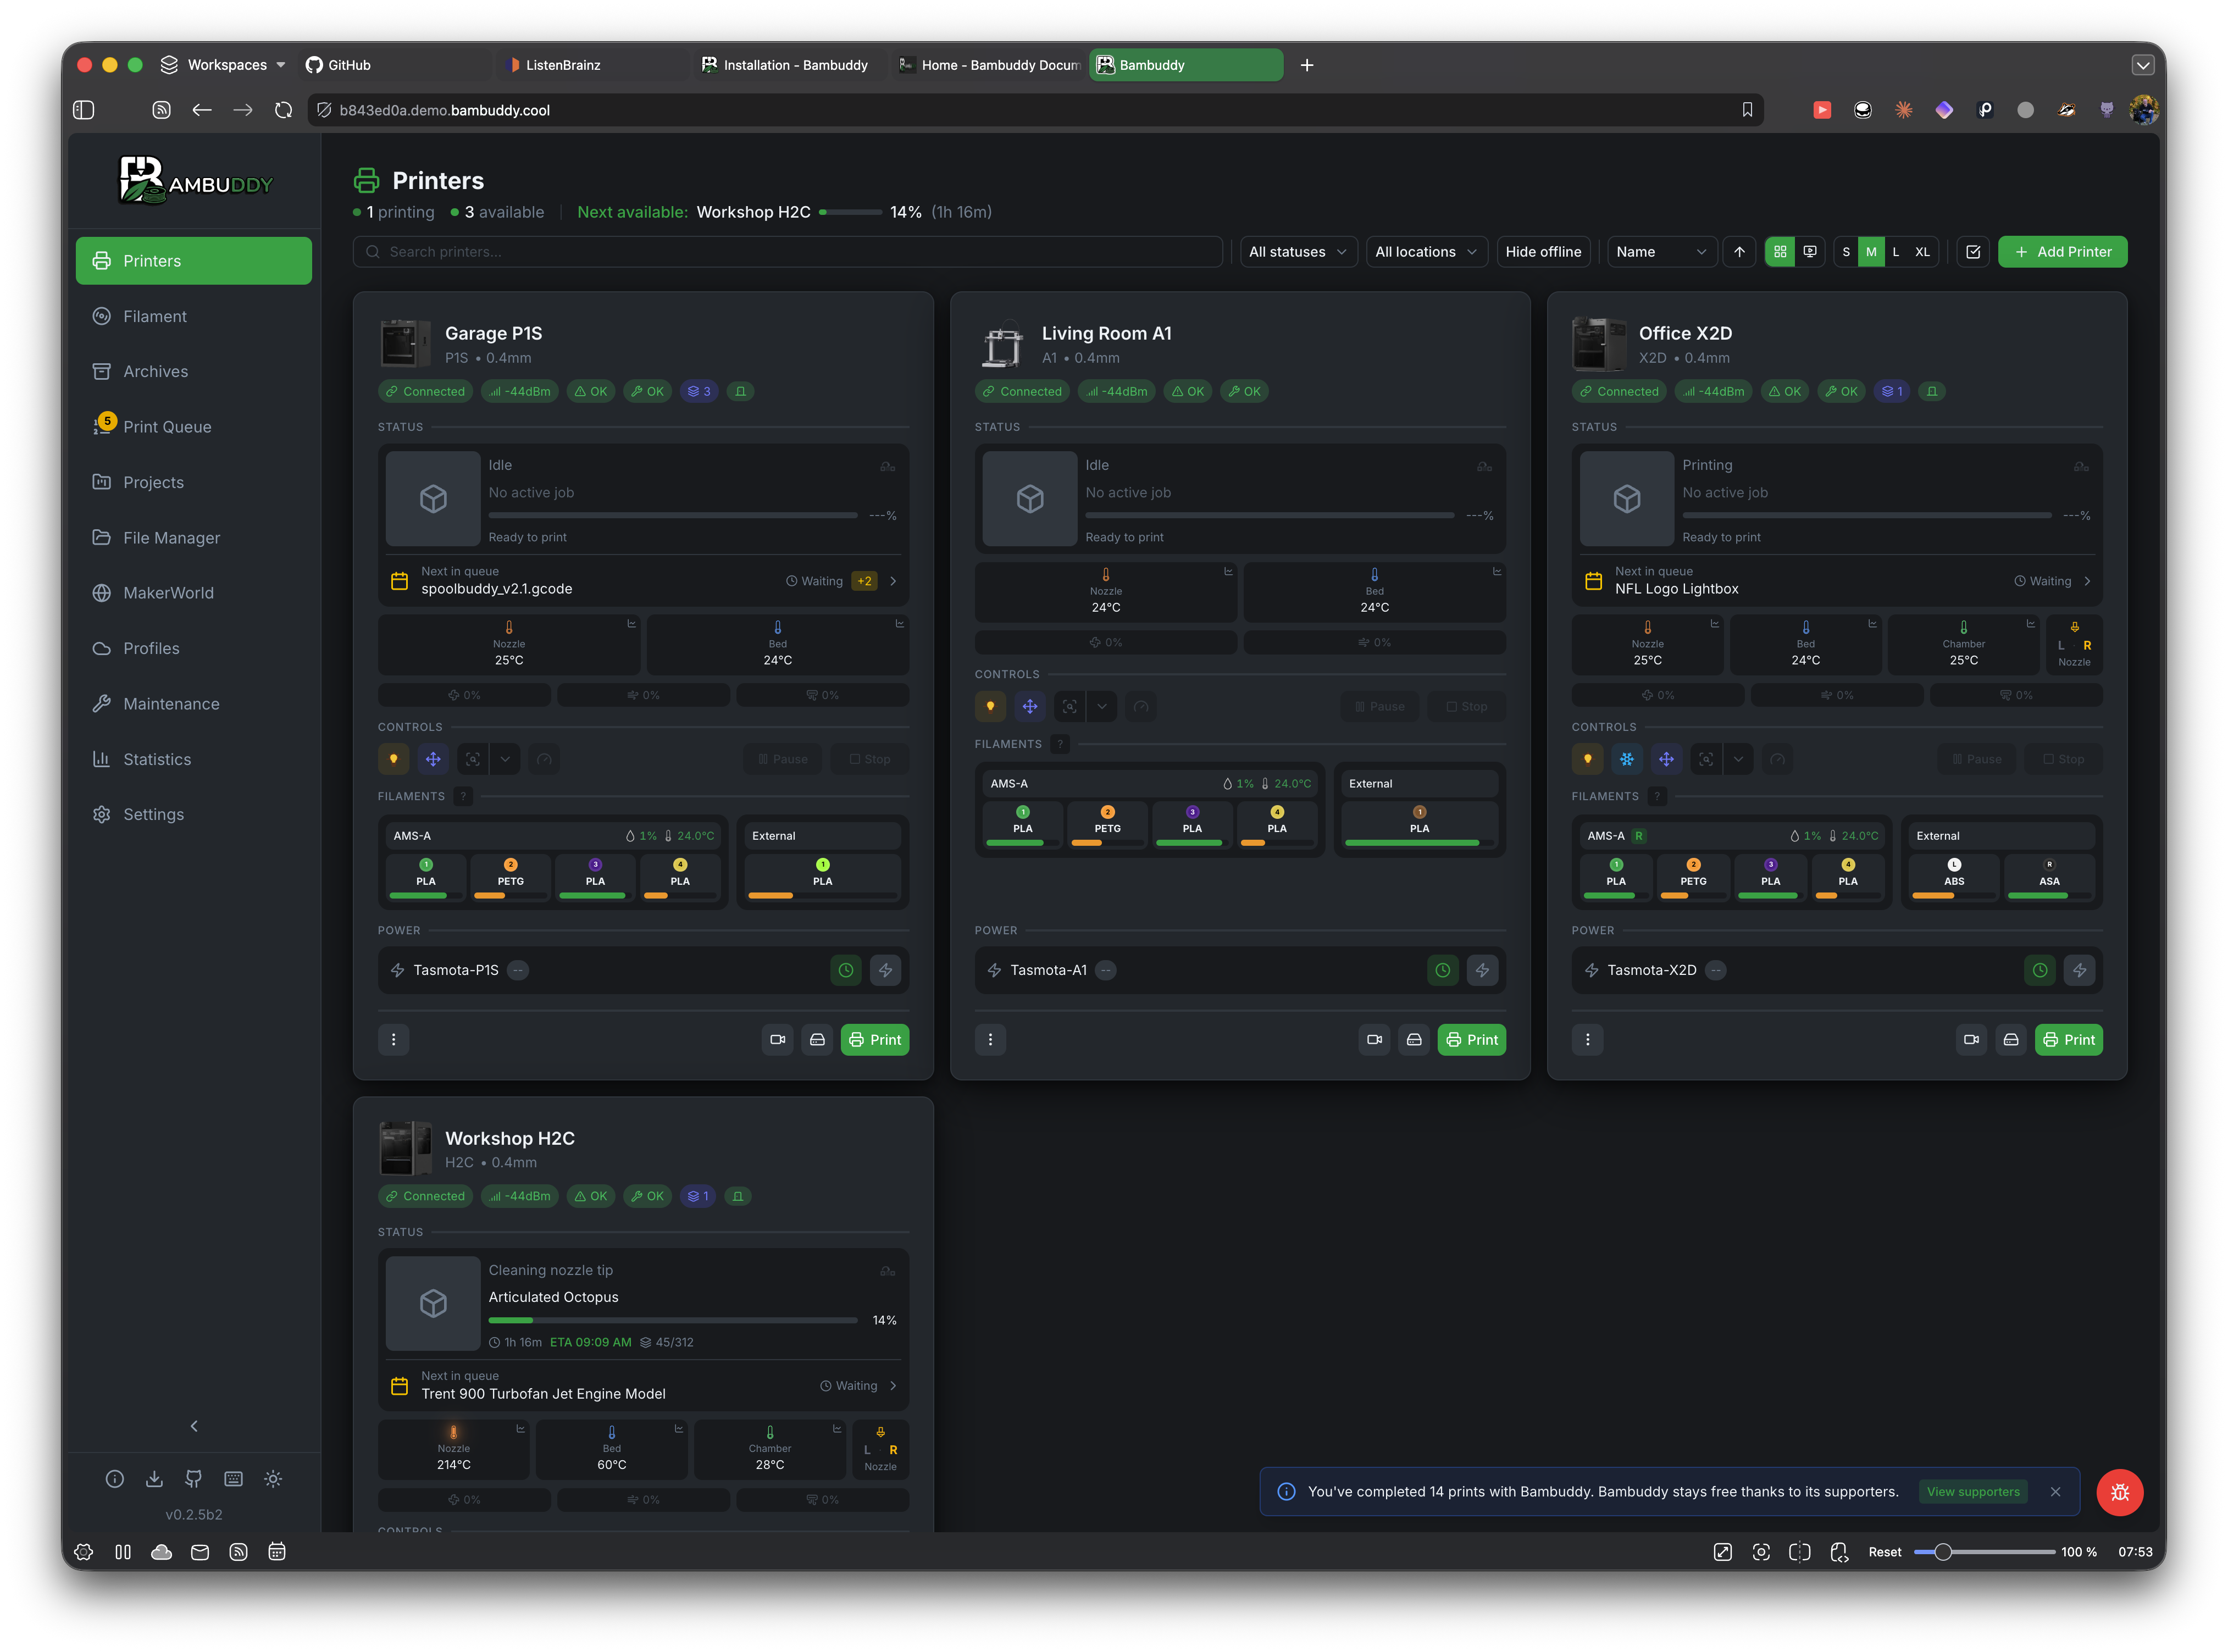The width and height of the screenshot is (2228, 1652).
Task: Click Print on Garage P1S card
Action: [x=875, y=1040]
